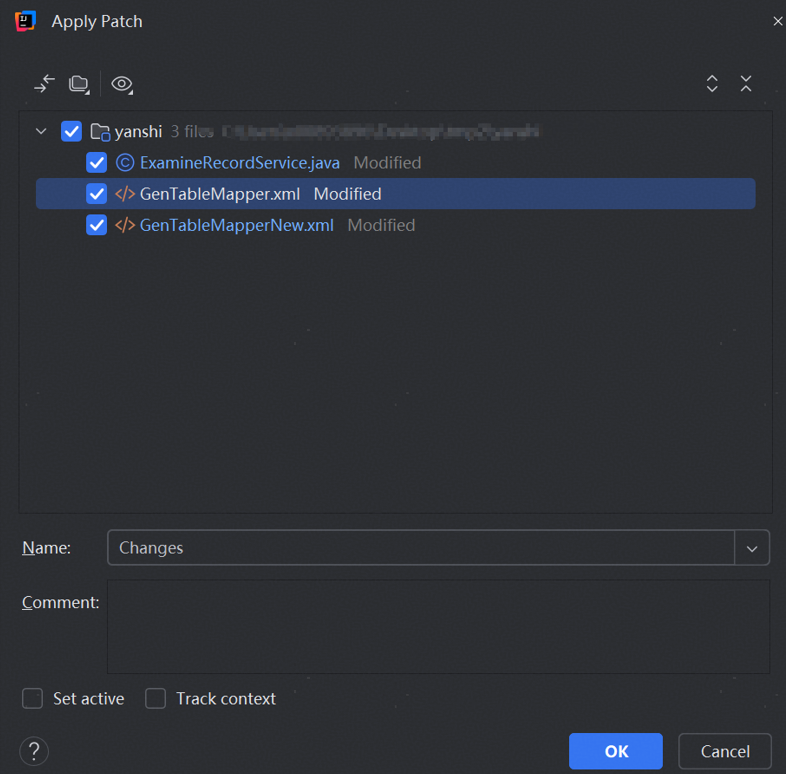
Task: Click into the Comment text area
Action: coord(438,627)
